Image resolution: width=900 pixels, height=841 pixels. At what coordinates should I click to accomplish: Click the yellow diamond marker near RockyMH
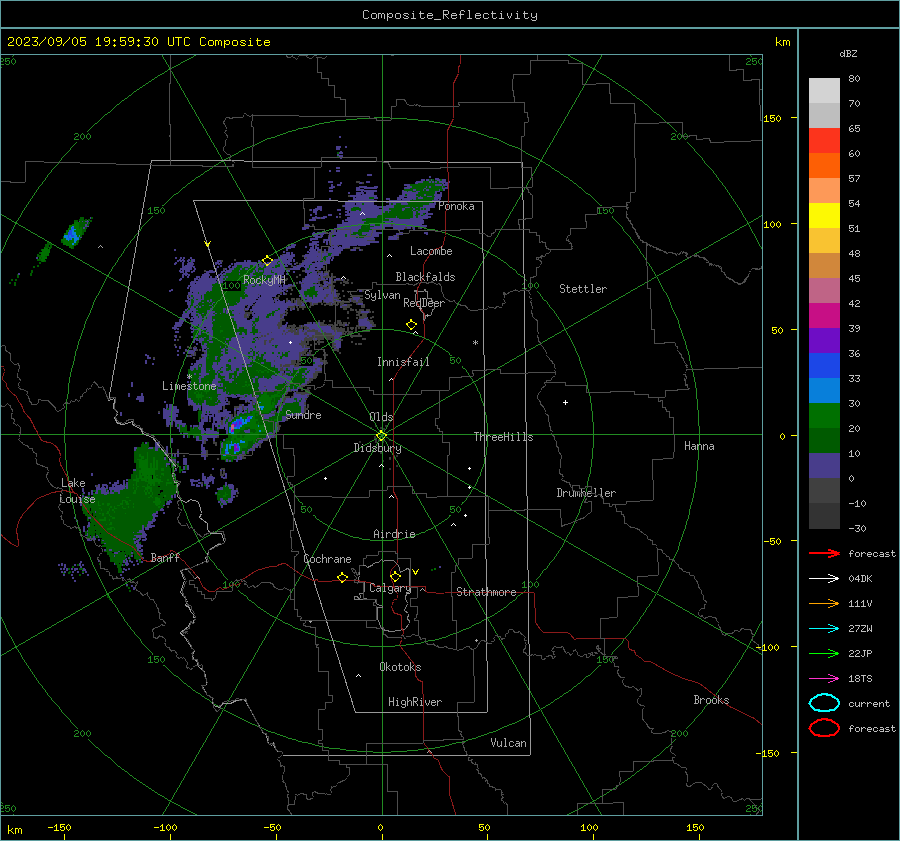267,261
